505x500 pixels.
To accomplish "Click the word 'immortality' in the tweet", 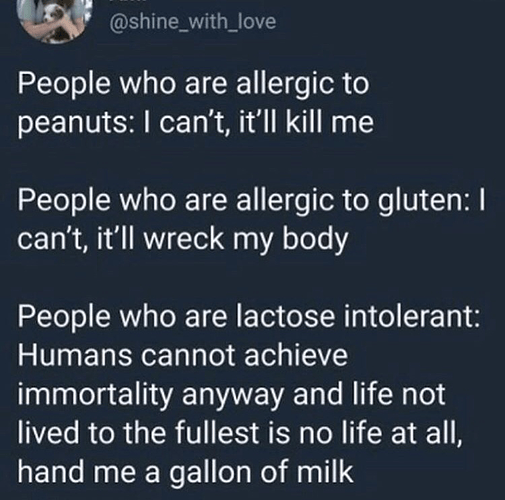I will tap(95, 394).
